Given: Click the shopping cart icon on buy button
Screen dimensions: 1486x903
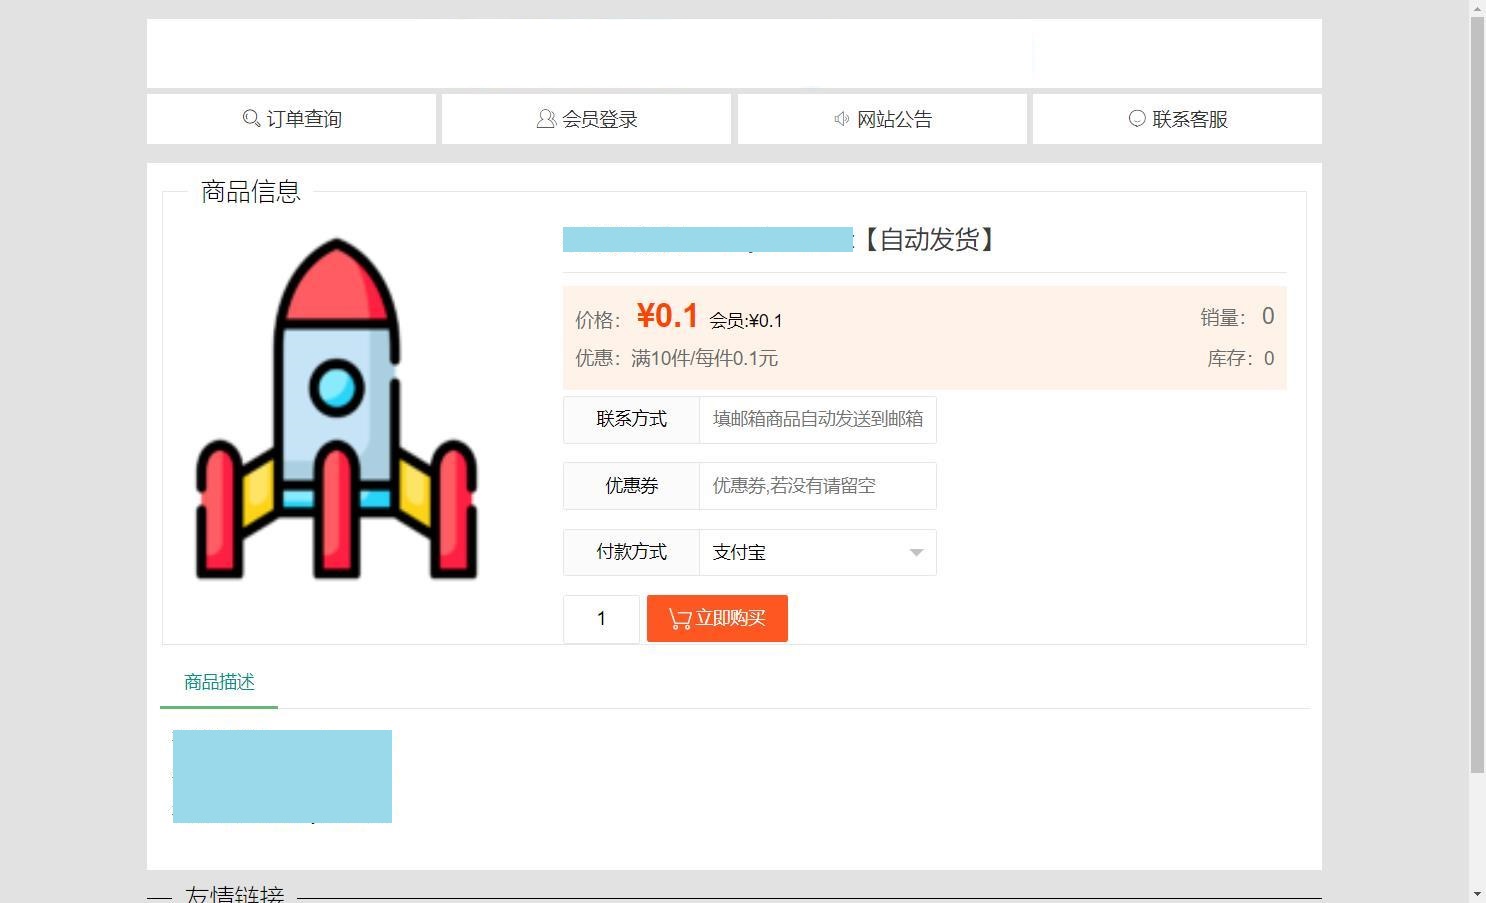Looking at the screenshot, I should point(680,619).
